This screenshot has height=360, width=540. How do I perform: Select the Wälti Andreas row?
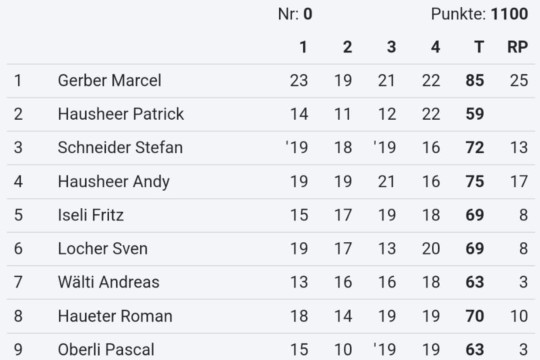click(x=271, y=282)
